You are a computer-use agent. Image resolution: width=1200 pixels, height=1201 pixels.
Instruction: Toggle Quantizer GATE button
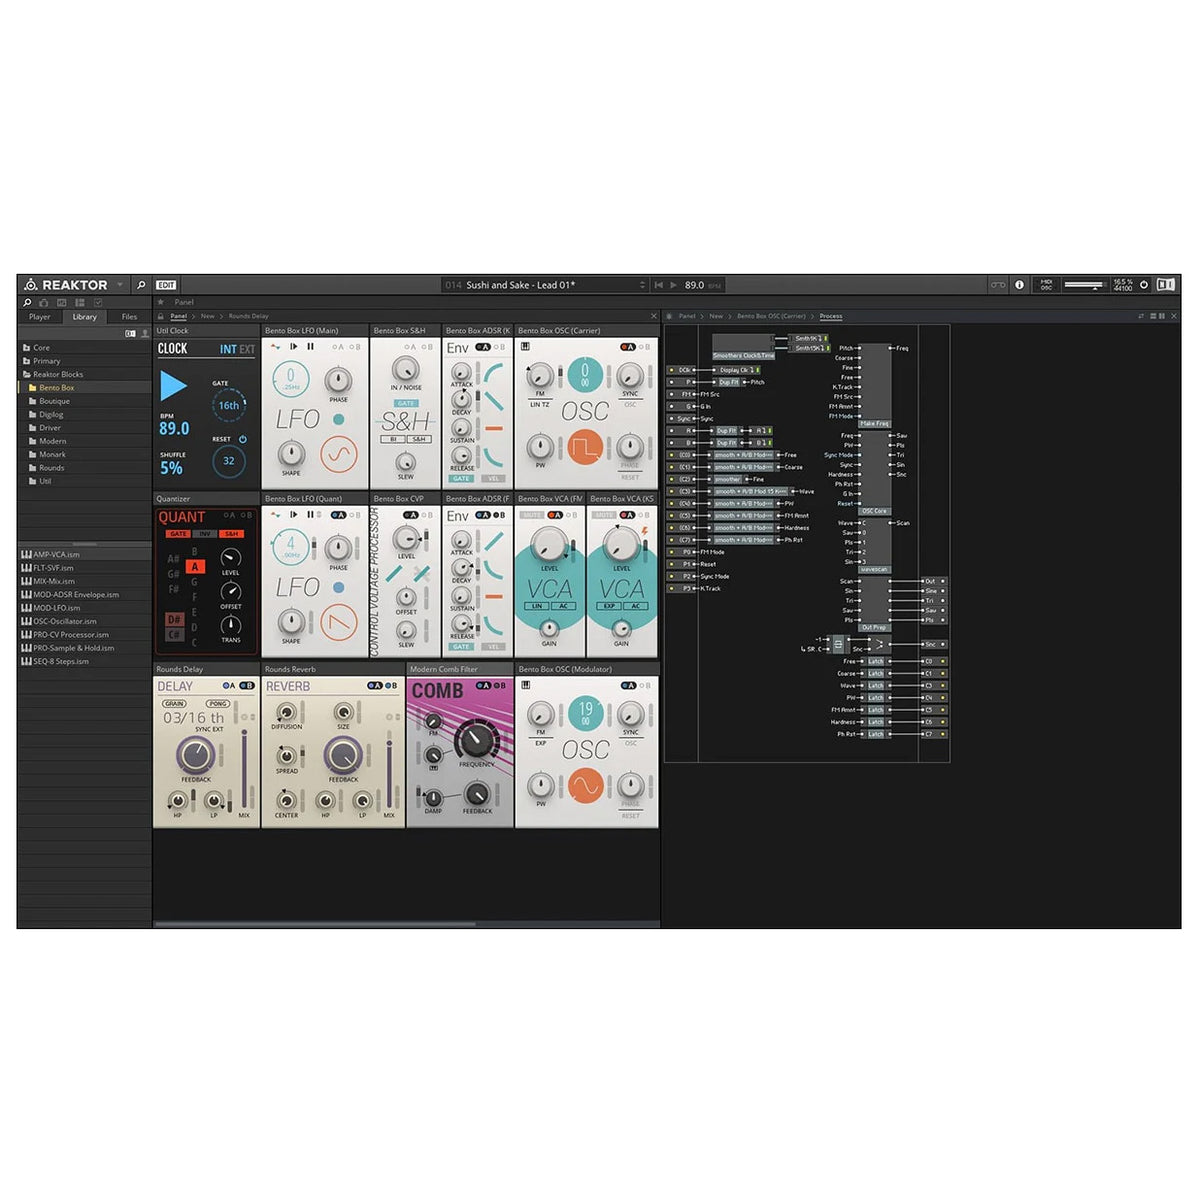[178, 534]
